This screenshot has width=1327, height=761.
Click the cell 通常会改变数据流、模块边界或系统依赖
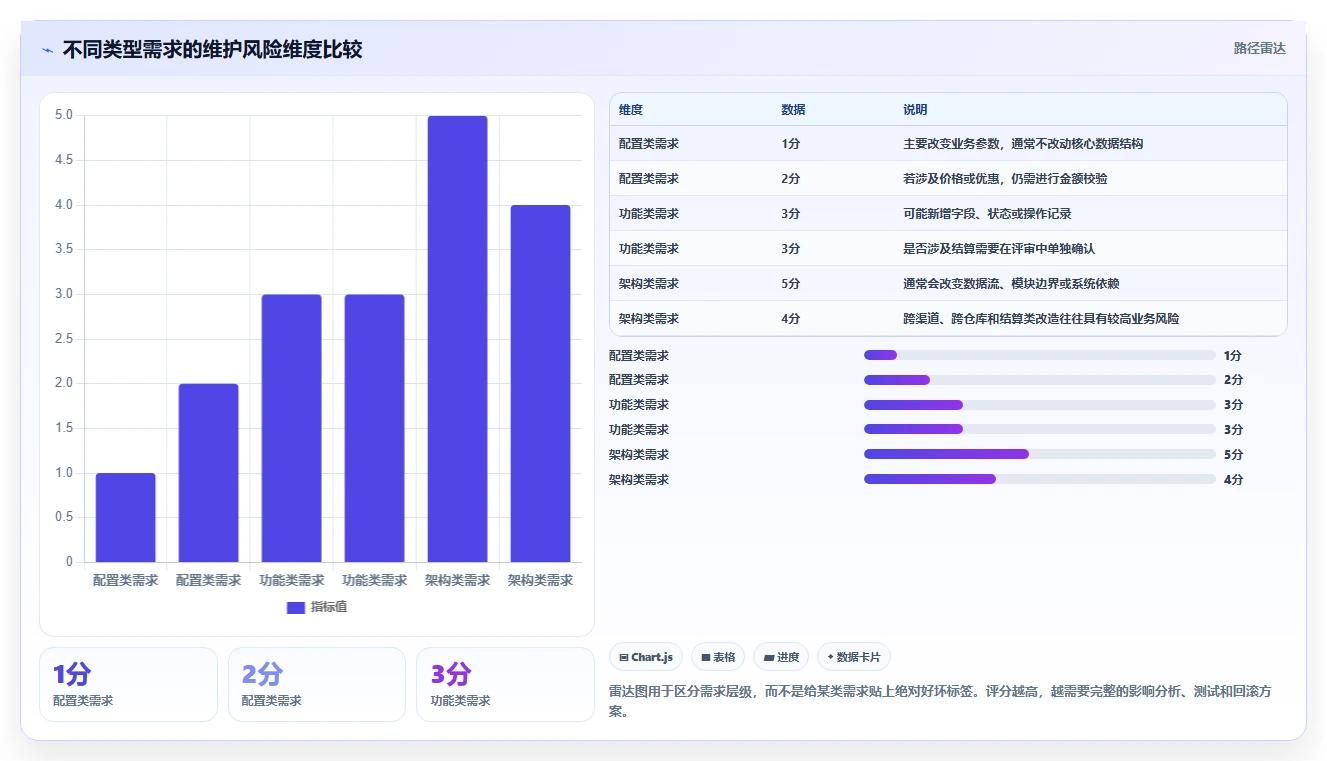pos(1011,284)
